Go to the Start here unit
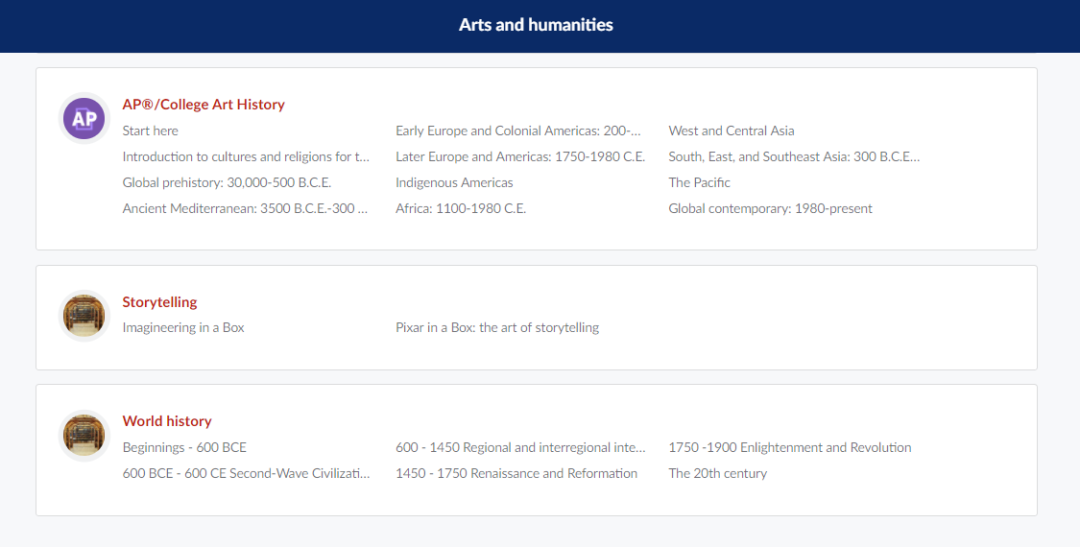The width and height of the screenshot is (1080, 547). [x=150, y=131]
